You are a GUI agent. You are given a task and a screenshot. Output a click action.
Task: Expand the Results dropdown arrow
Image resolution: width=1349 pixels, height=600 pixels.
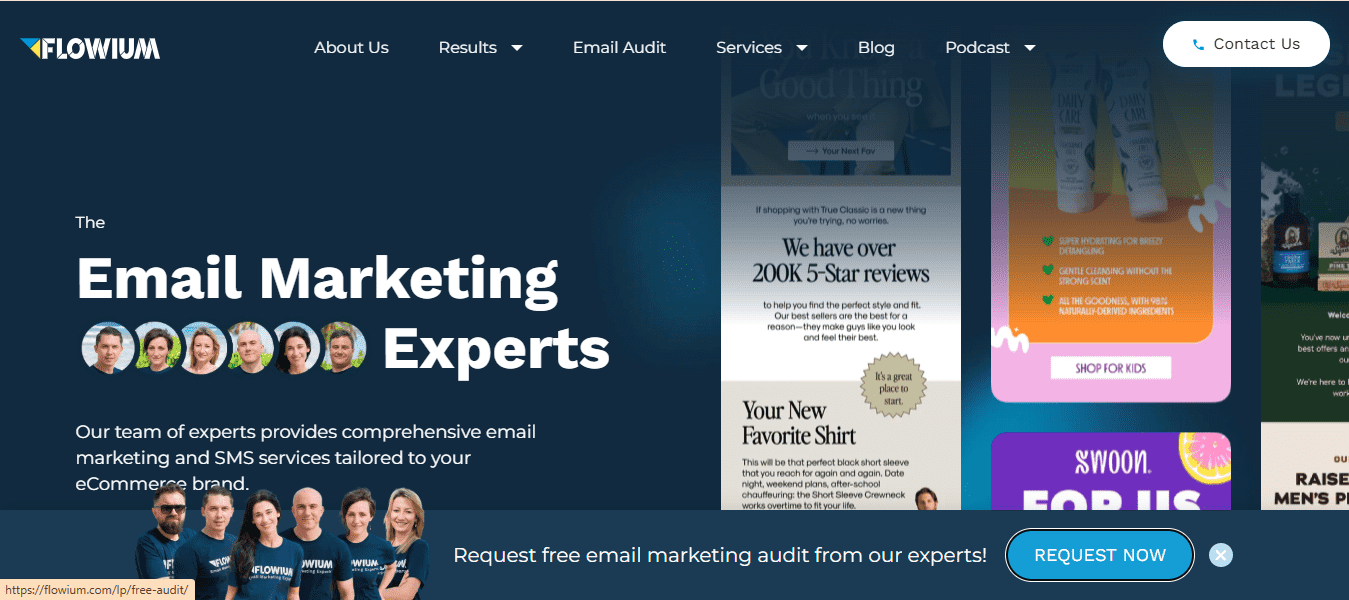517,48
